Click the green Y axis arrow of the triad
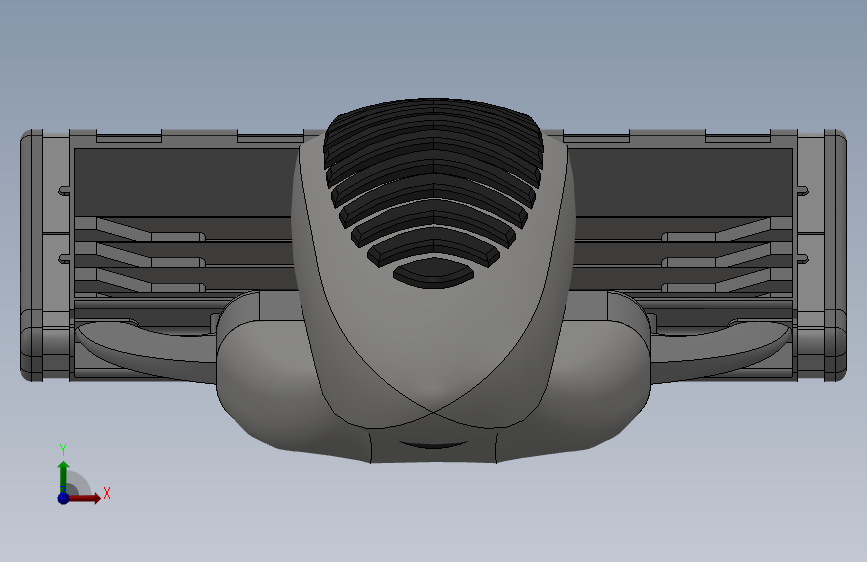The width and height of the screenshot is (867, 562). pyautogui.click(x=64, y=476)
